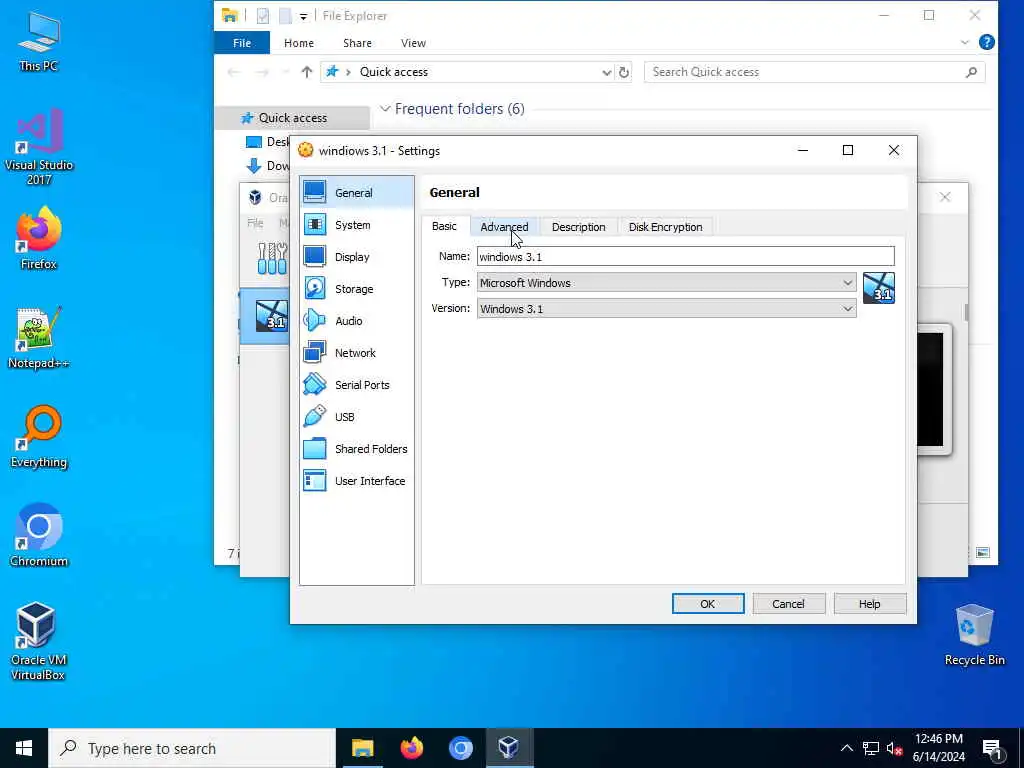Click taskbar Type here to search box

(192, 748)
